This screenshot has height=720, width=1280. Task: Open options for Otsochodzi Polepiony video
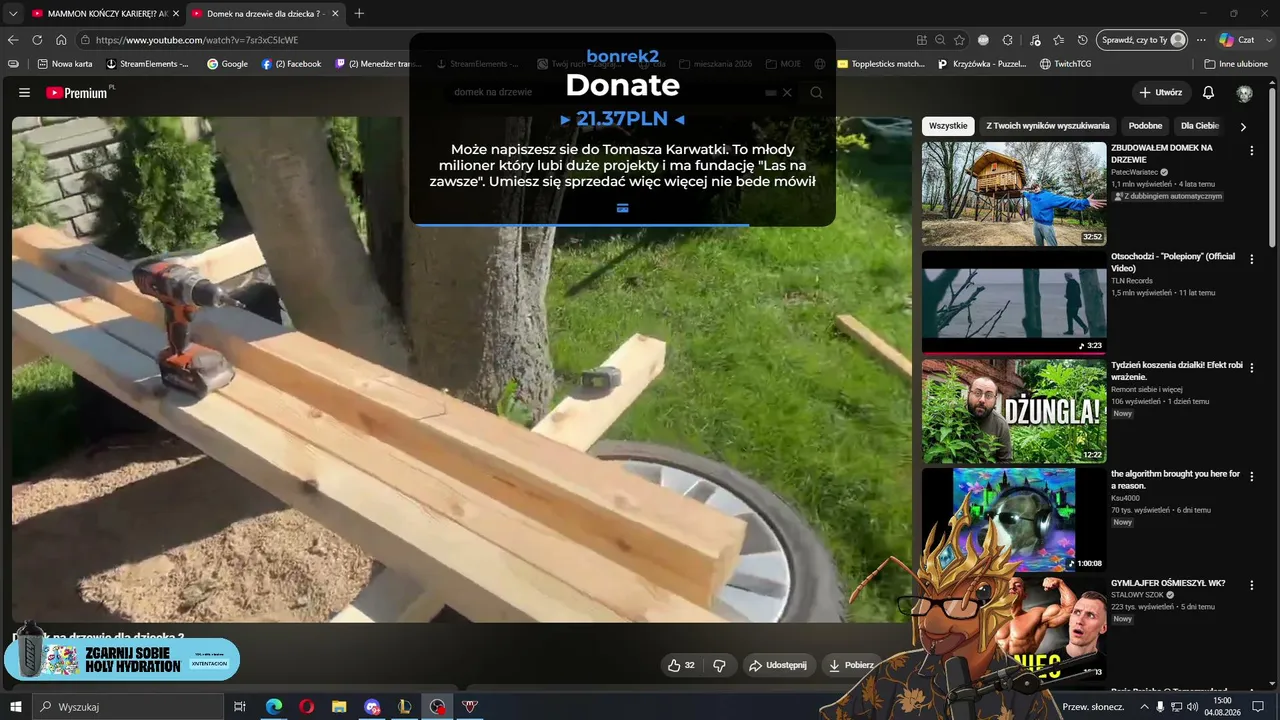pyautogui.click(x=1252, y=260)
